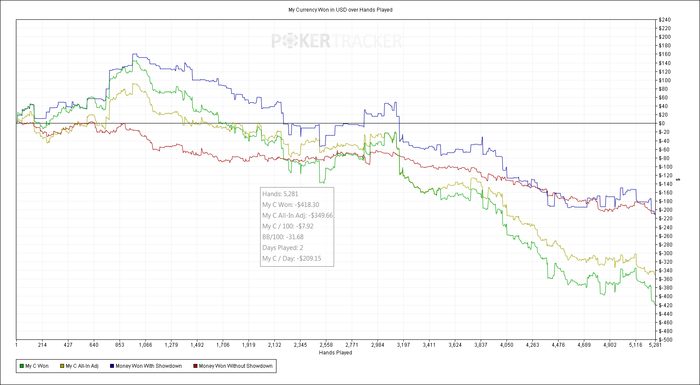Screen dimensions: 700x385
Task: Click the $0 label on currency axis
Action: click(x=662, y=123)
